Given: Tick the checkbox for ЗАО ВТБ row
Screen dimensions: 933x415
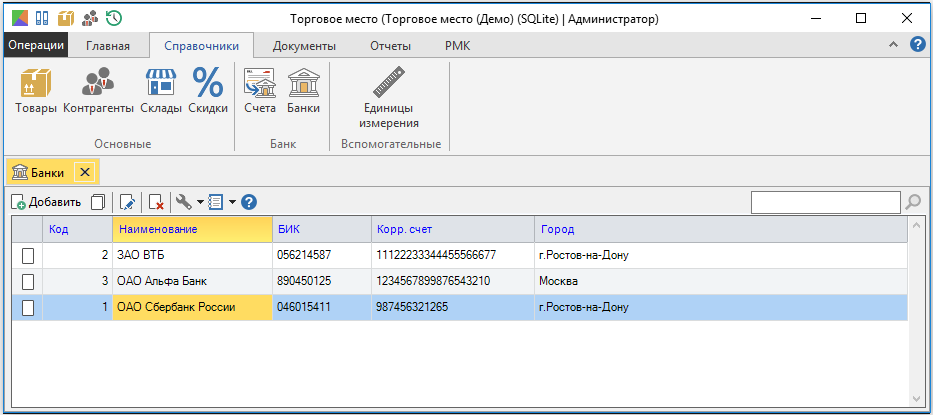Looking at the screenshot, I should pos(28,255).
